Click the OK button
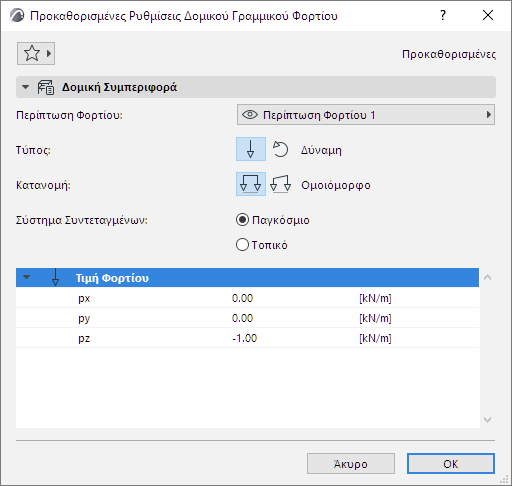The height and width of the screenshot is (486, 512). tap(451, 463)
